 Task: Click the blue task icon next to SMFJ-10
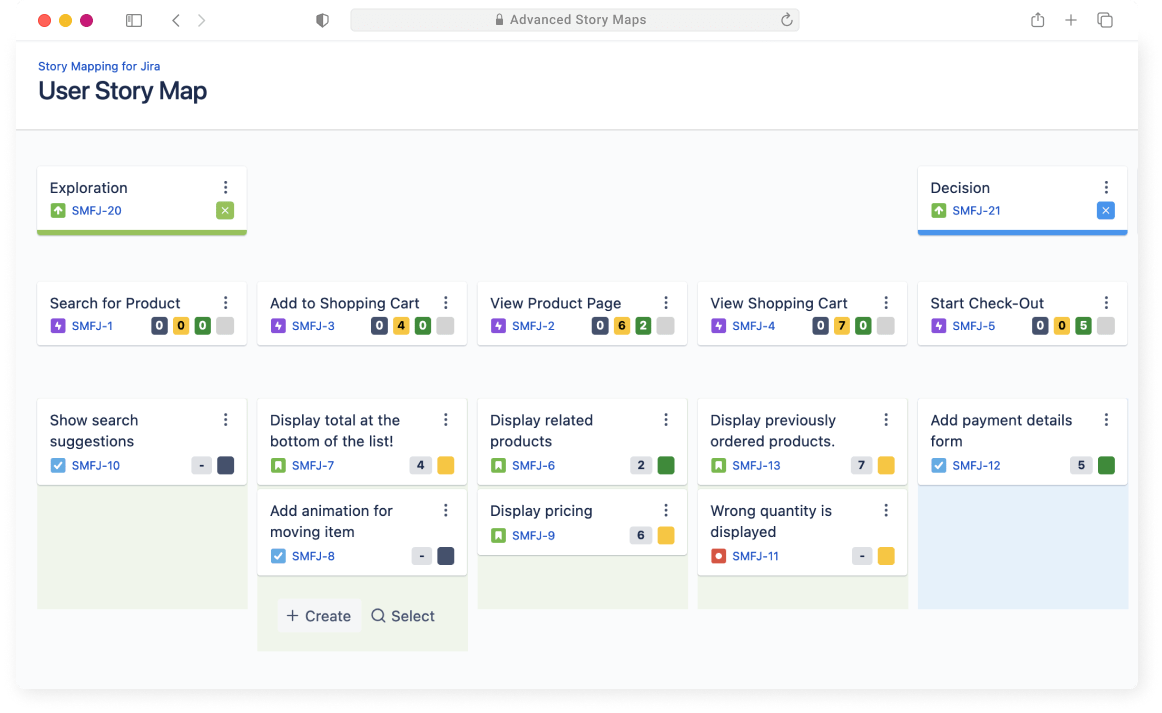coord(56,464)
